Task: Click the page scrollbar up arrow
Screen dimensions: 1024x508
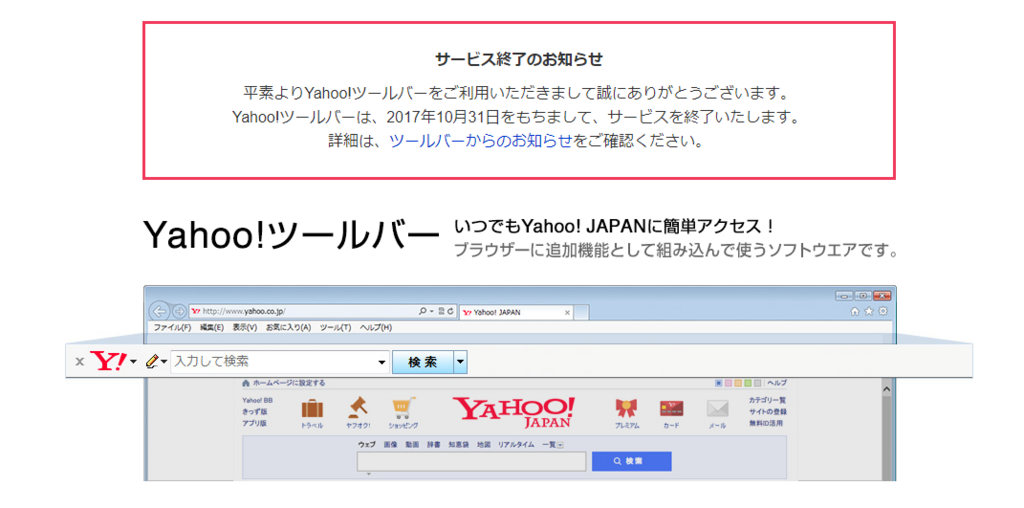Action: click(x=886, y=389)
